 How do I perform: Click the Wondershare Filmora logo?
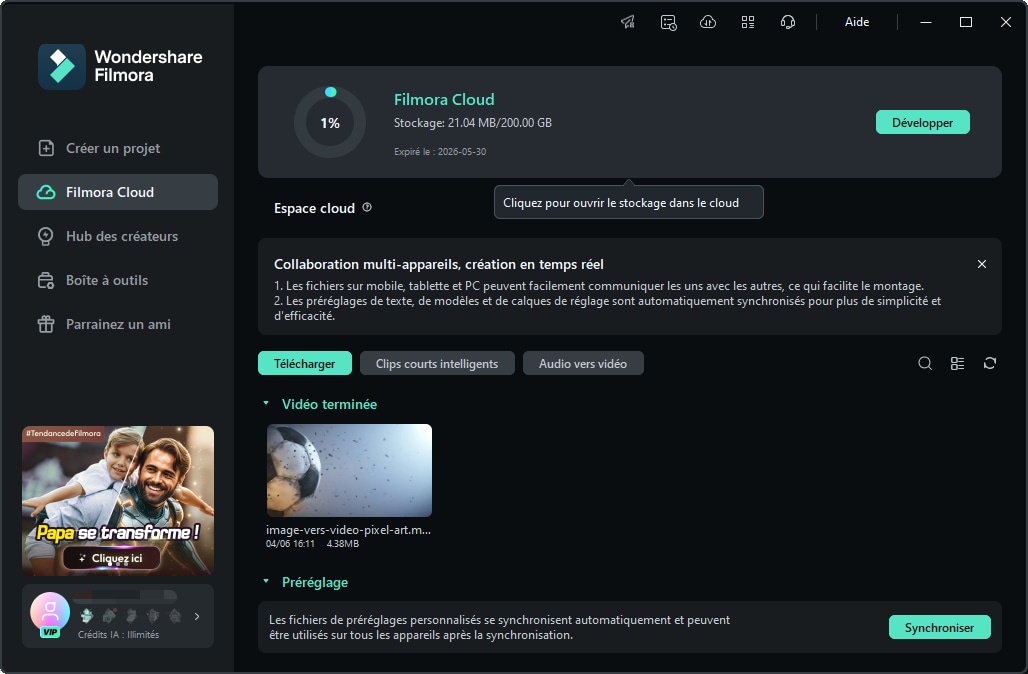[x=121, y=66]
